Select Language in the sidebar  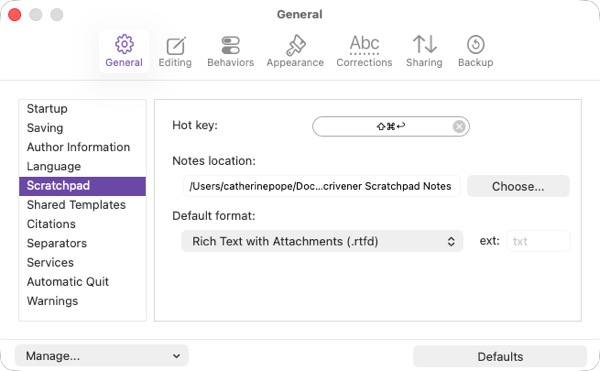coord(82,166)
